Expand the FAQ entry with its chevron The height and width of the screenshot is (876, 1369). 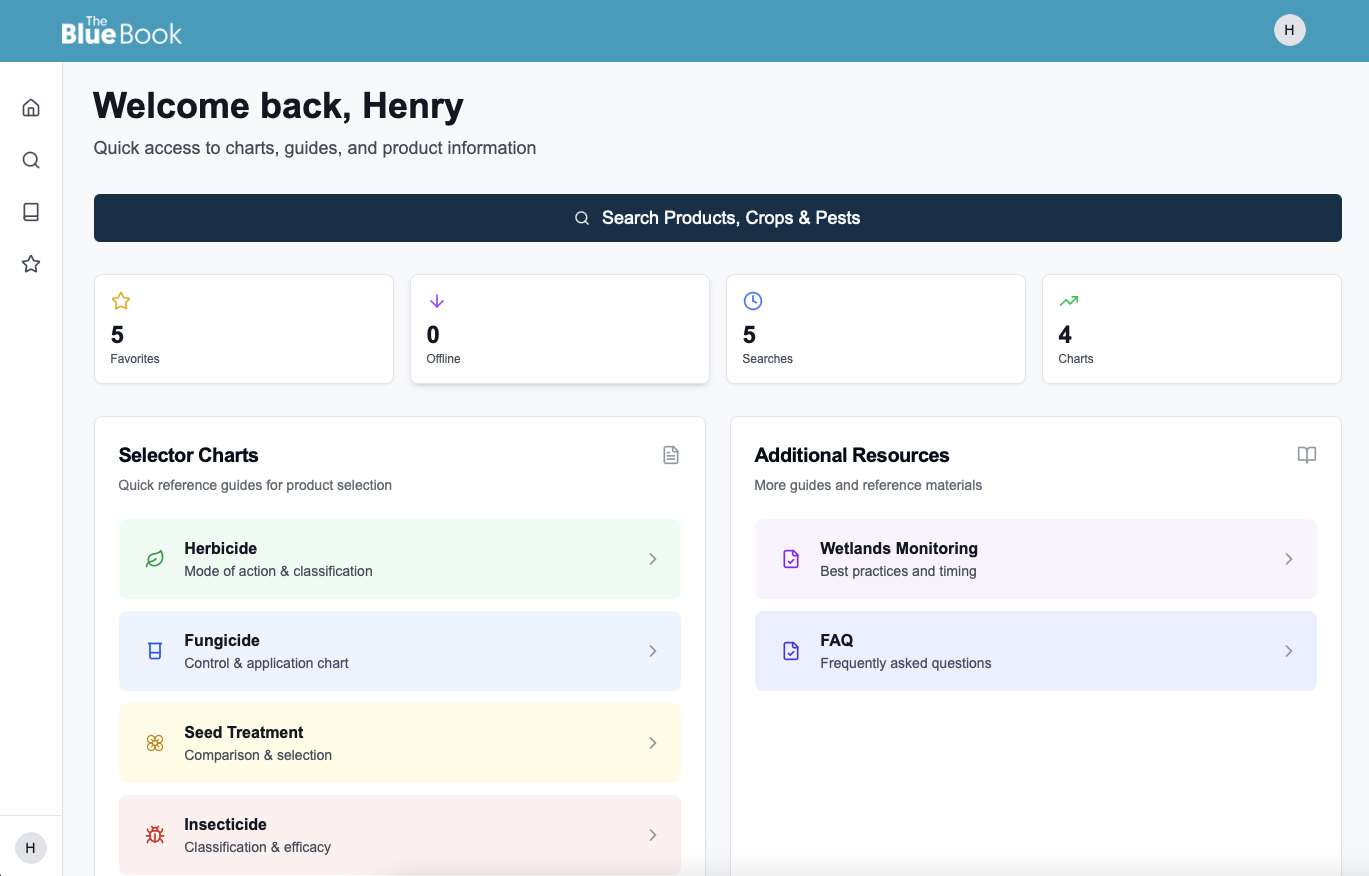(1289, 651)
